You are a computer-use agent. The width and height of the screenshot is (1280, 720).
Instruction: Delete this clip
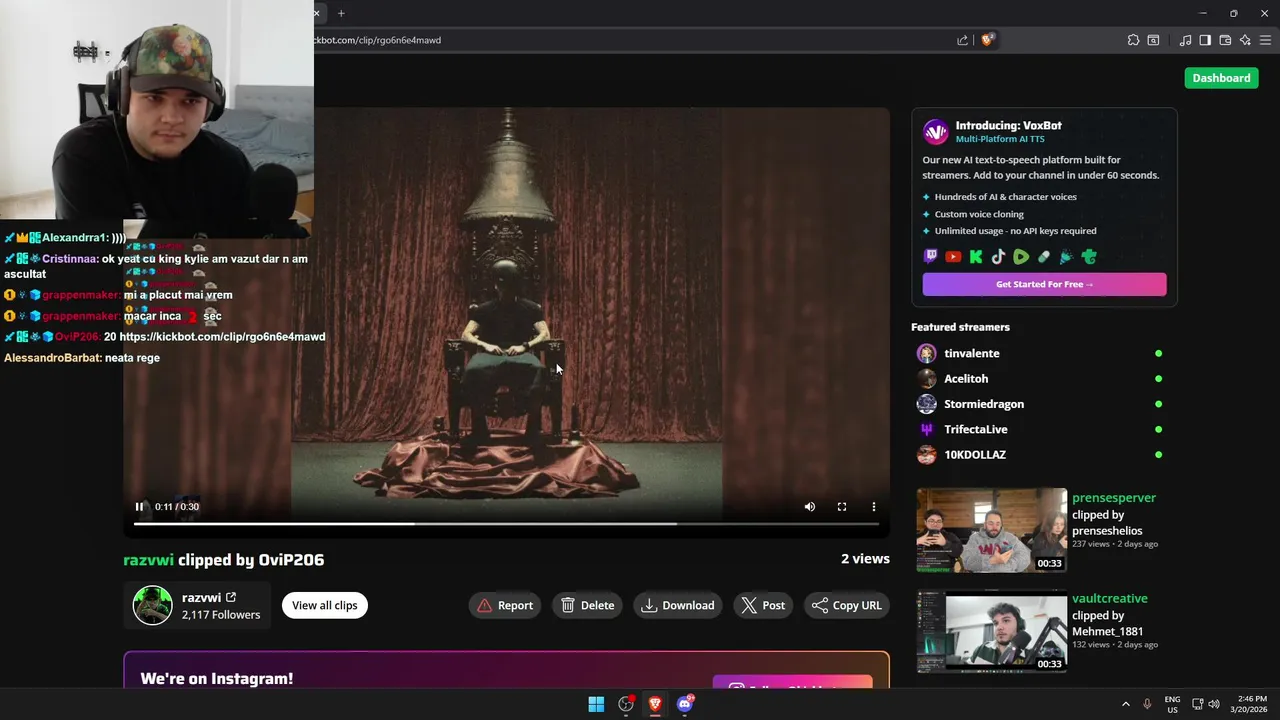588,605
